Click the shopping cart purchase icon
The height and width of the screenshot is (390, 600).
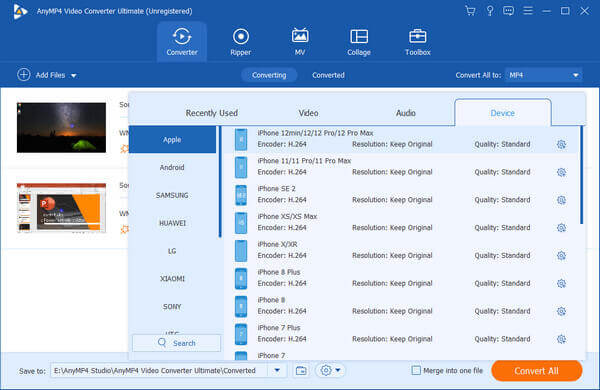coord(470,11)
